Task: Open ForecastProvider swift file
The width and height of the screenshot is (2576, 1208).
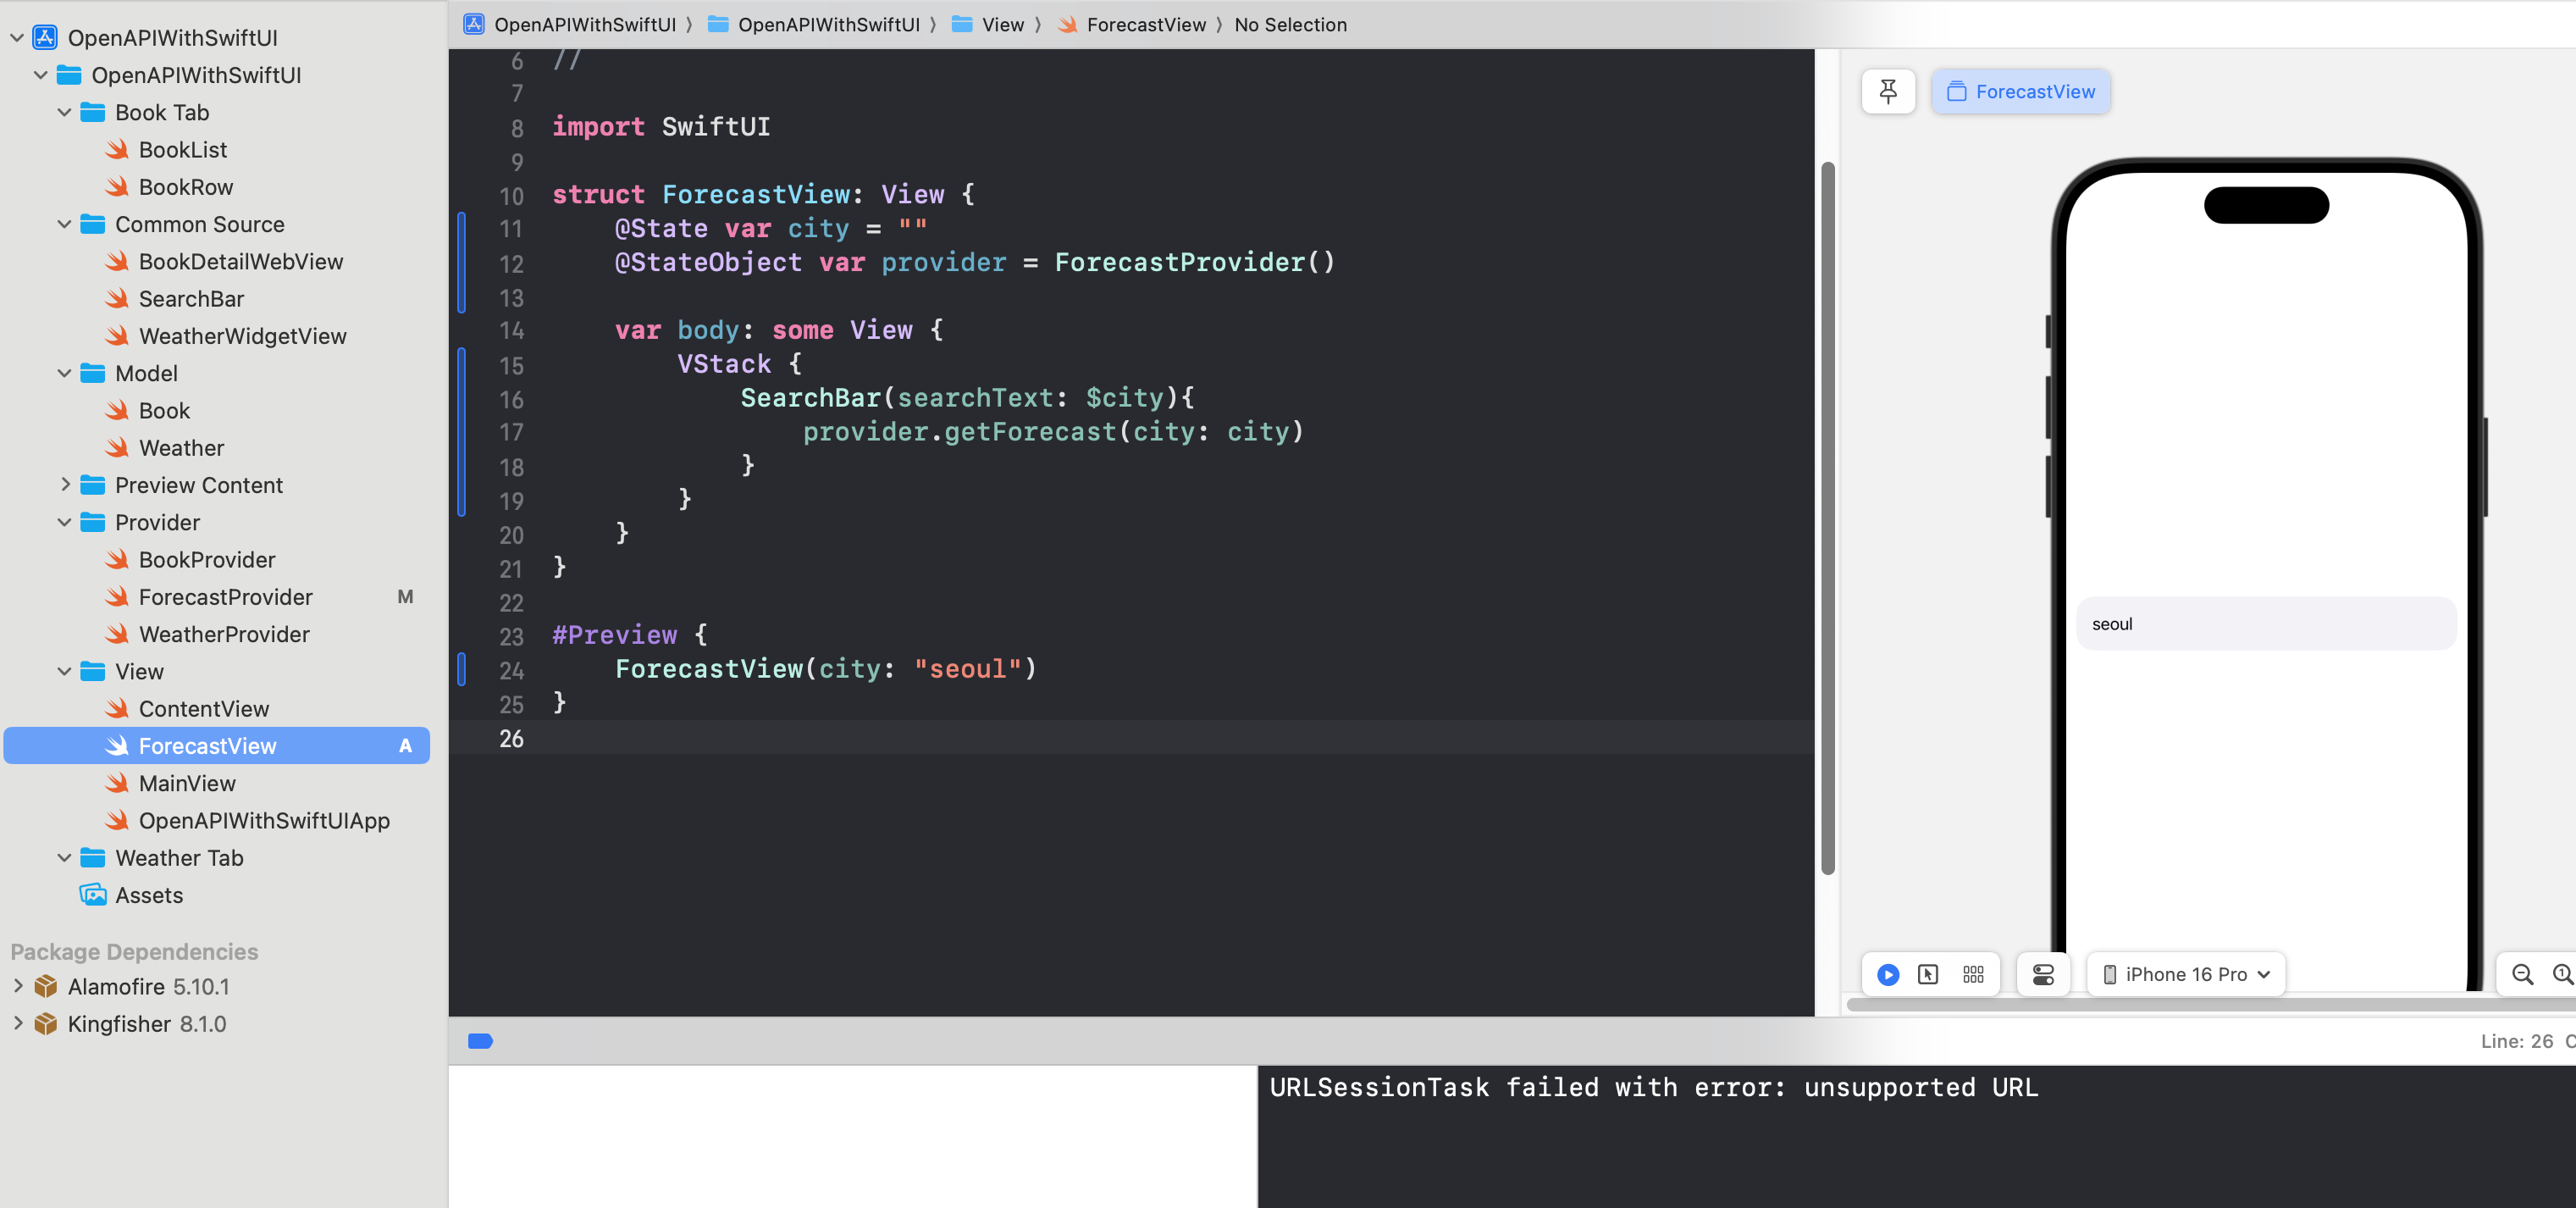Action: coord(225,597)
